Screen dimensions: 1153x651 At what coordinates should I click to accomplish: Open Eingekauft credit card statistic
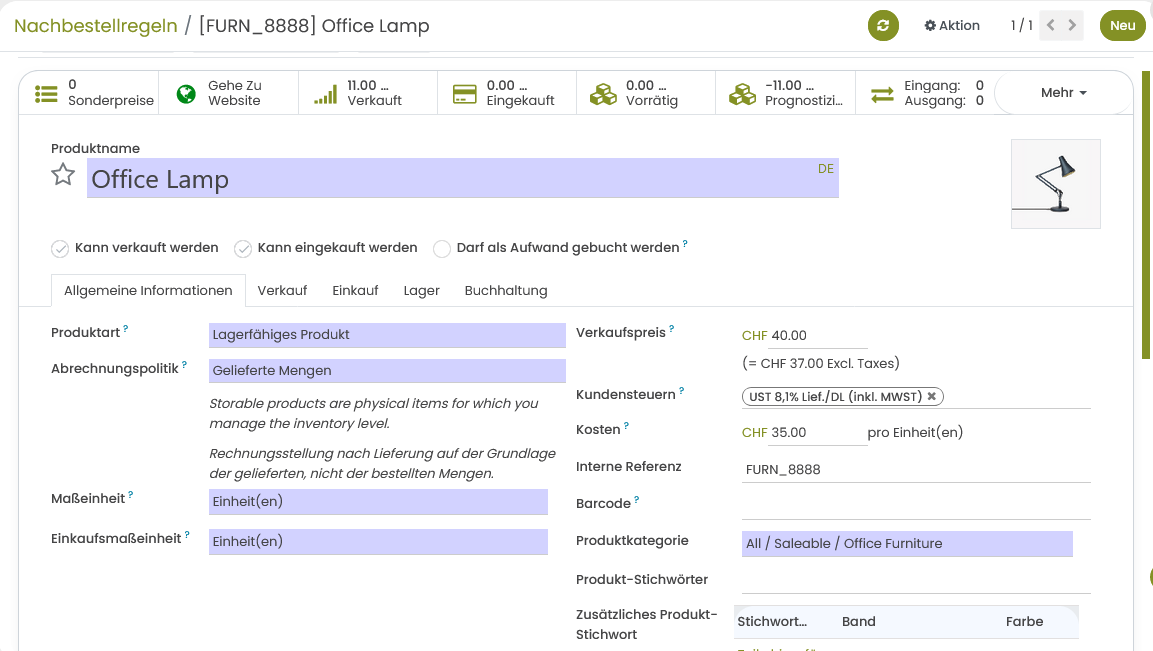click(x=464, y=93)
